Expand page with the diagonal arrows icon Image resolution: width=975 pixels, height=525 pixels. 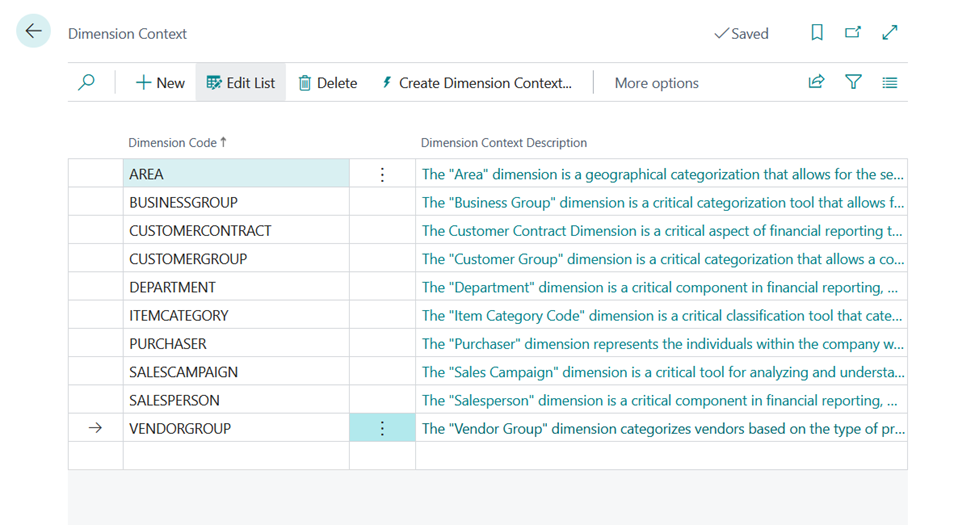coord(890,33)
